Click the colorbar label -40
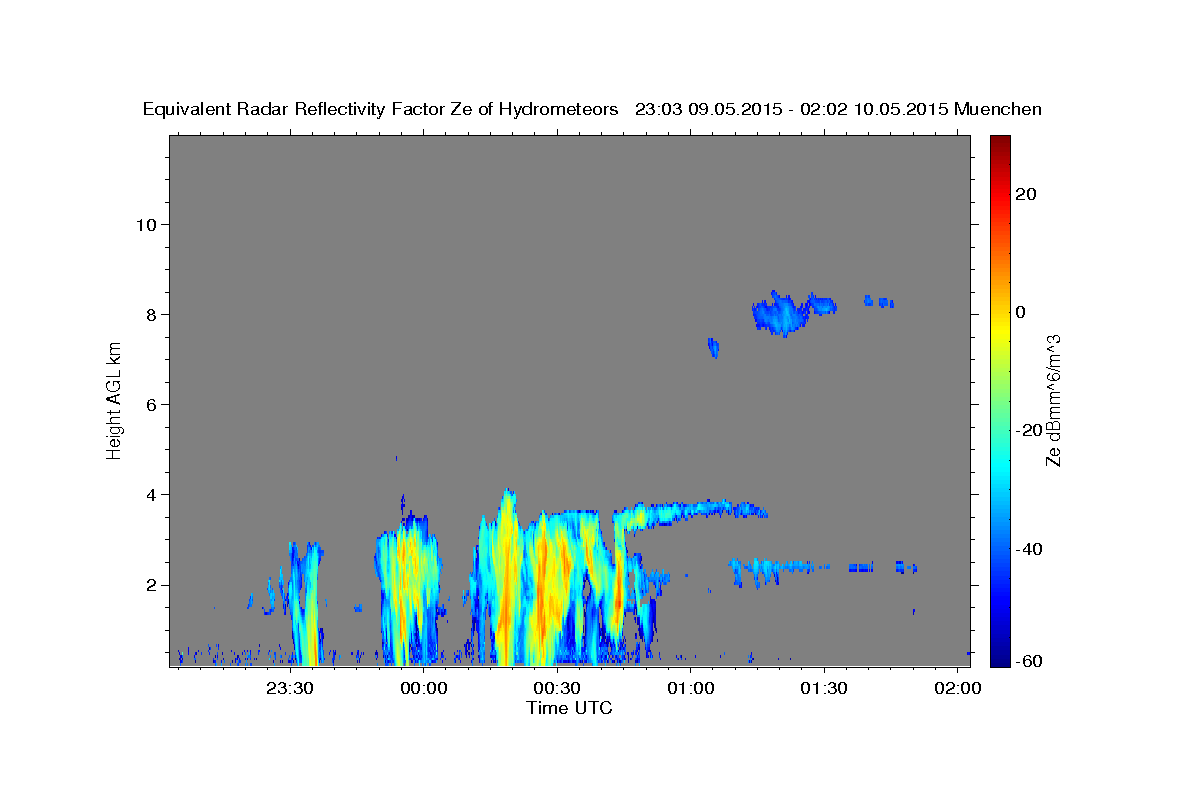 point(1029,548)
